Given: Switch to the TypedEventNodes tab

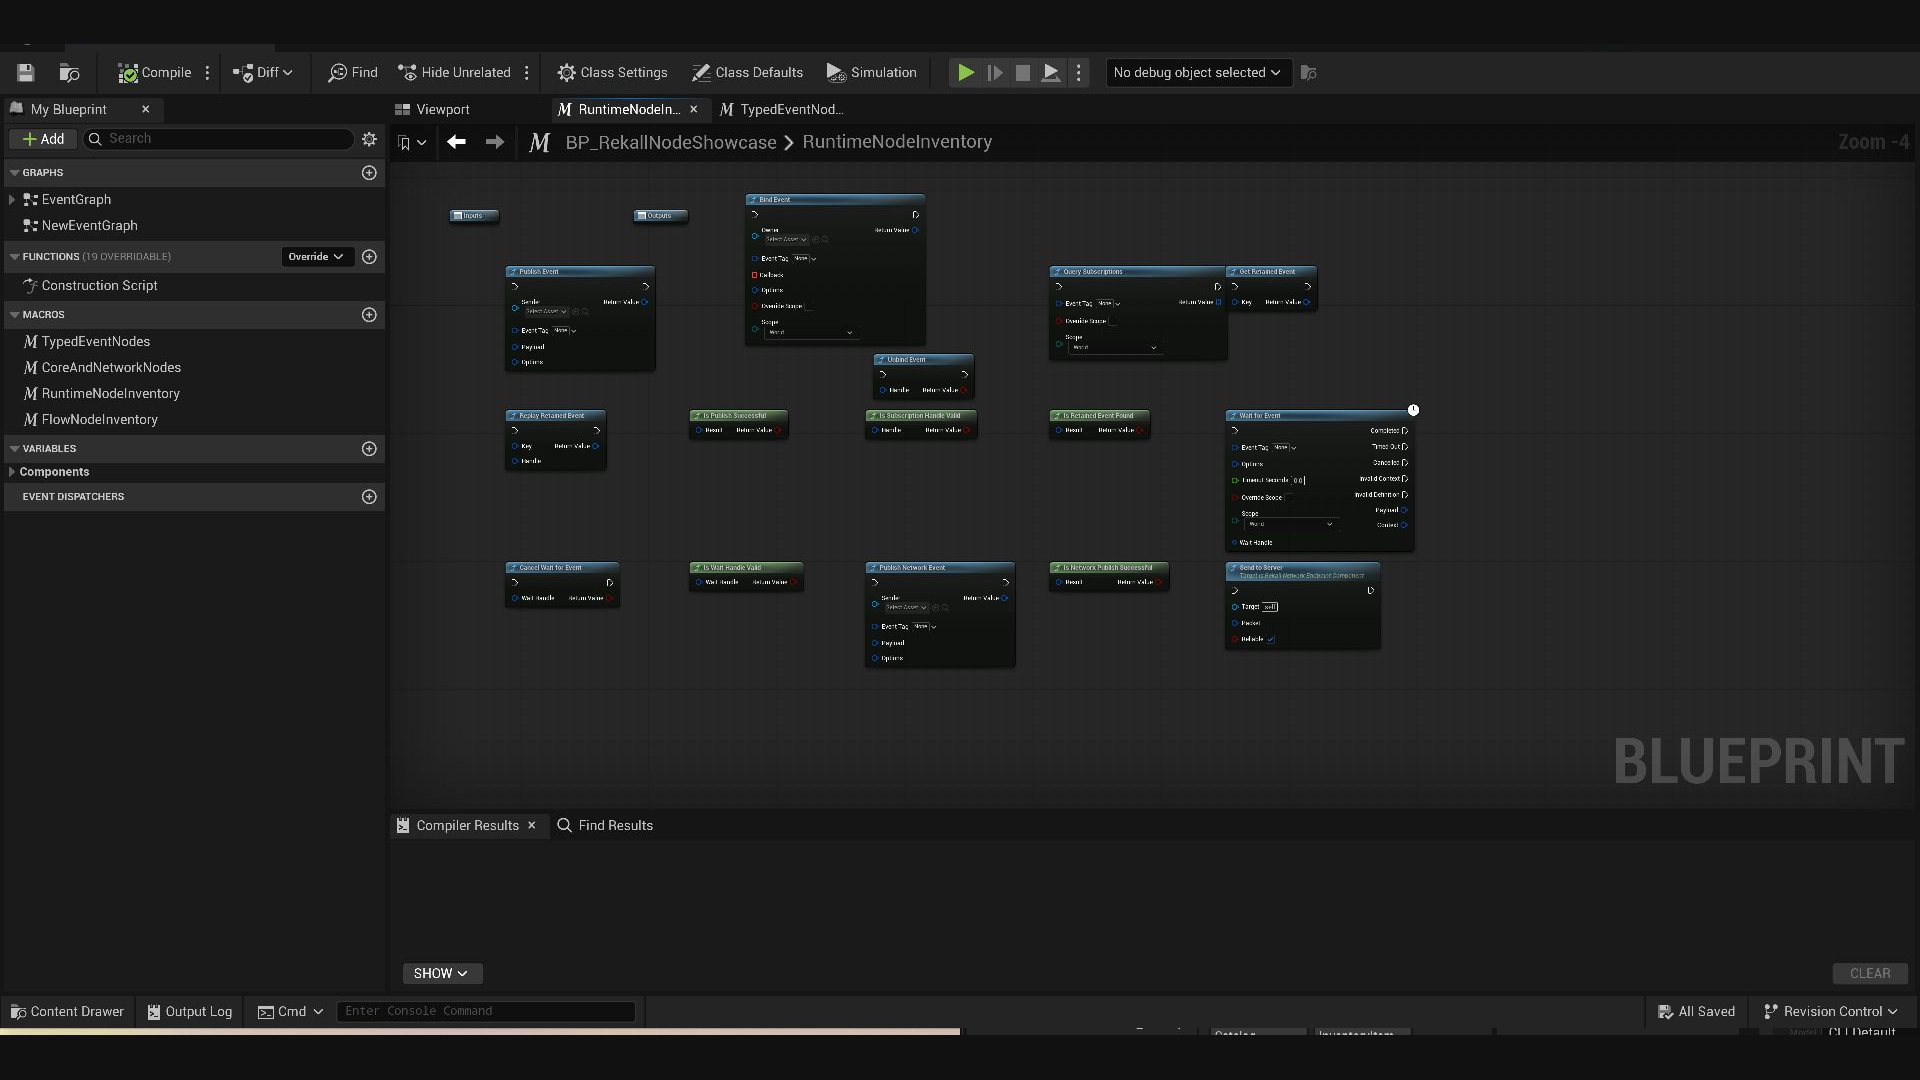Looking at the screenshot, I should (x=781, y=109).
